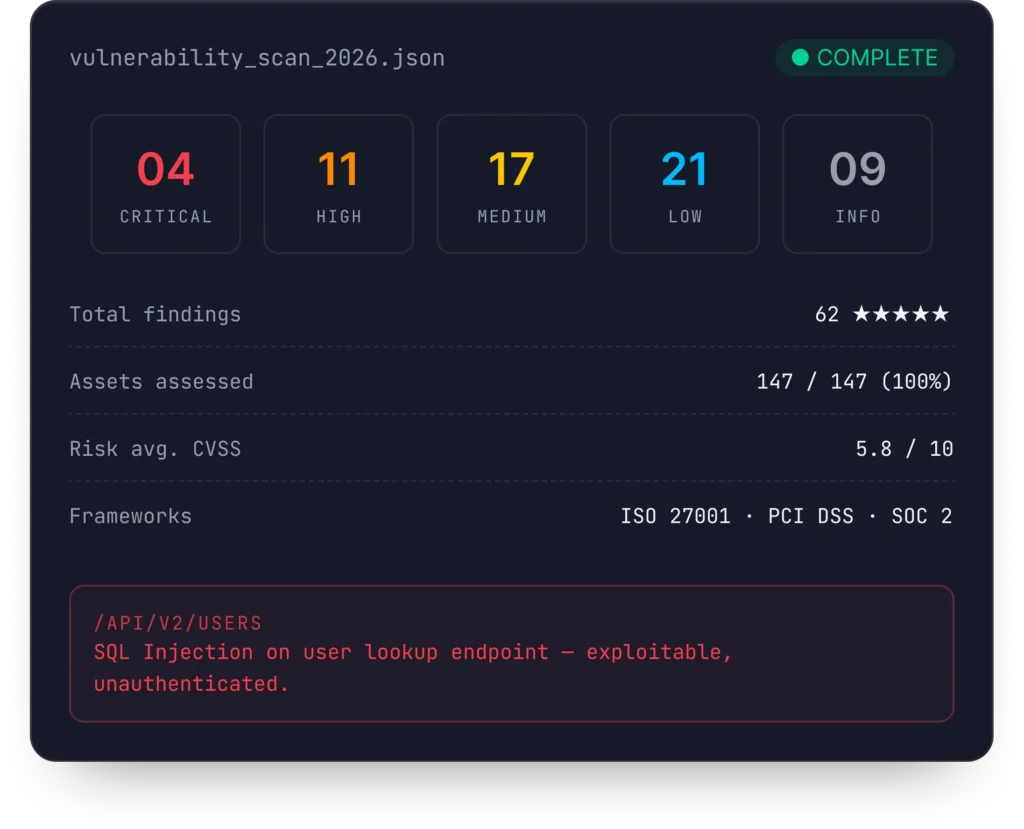Viewport: 1024px width, 829px height.
Task: Select the file name vulnerability_scan_2026.json
Action: 257,58
